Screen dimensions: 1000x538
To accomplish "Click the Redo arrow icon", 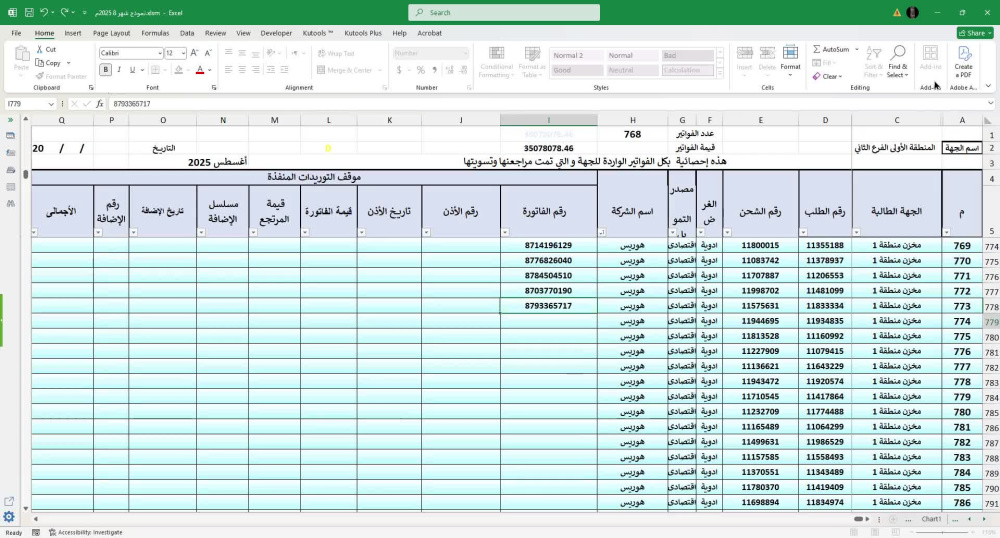I will tap(64, 12).
